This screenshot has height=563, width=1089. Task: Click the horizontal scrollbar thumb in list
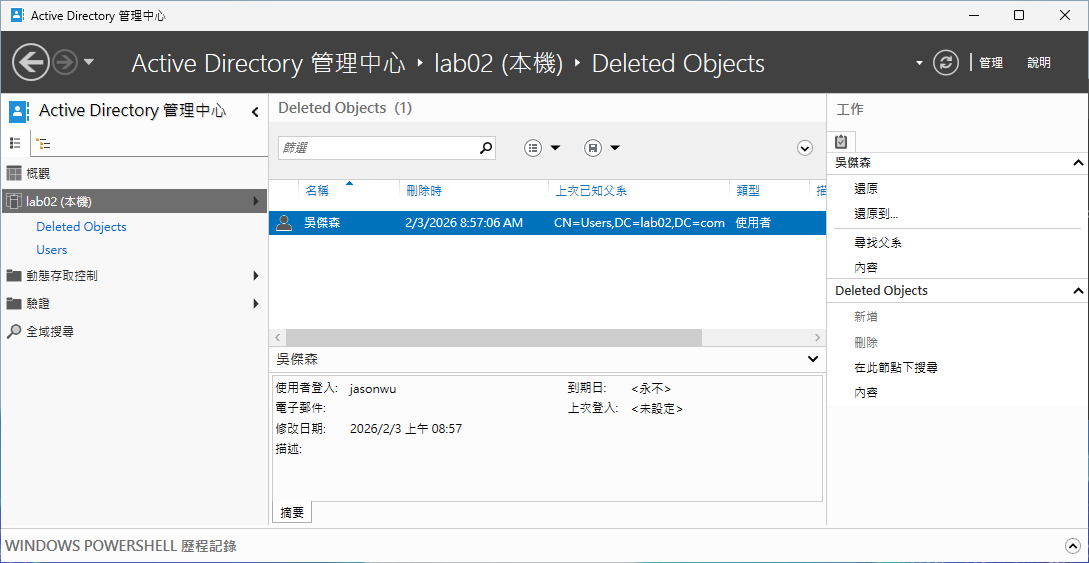pyautogui.click(x=494, y=337)
